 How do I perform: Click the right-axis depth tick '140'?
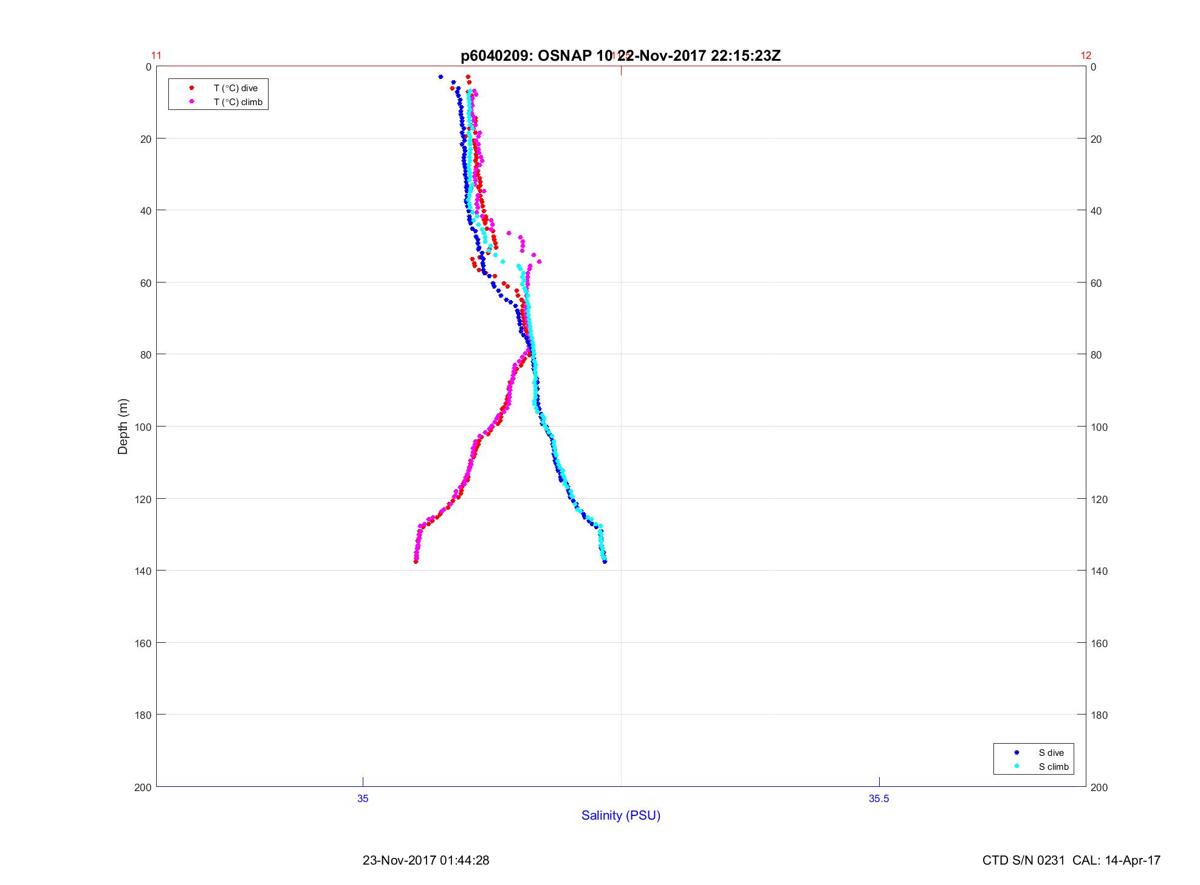point(1100,571)
